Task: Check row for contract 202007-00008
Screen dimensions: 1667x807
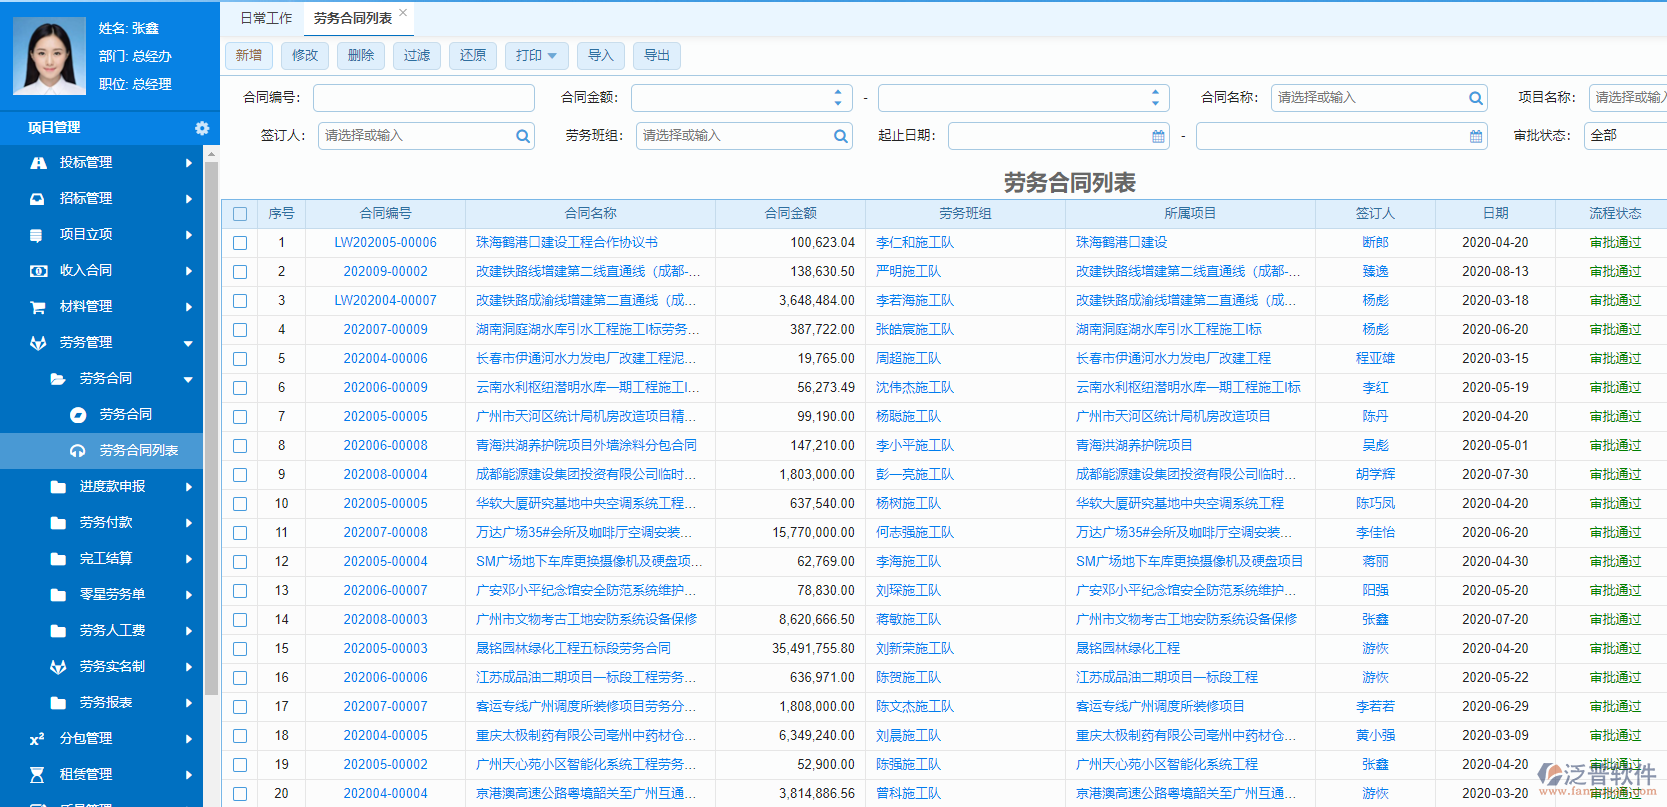Action: coord(240,533)
